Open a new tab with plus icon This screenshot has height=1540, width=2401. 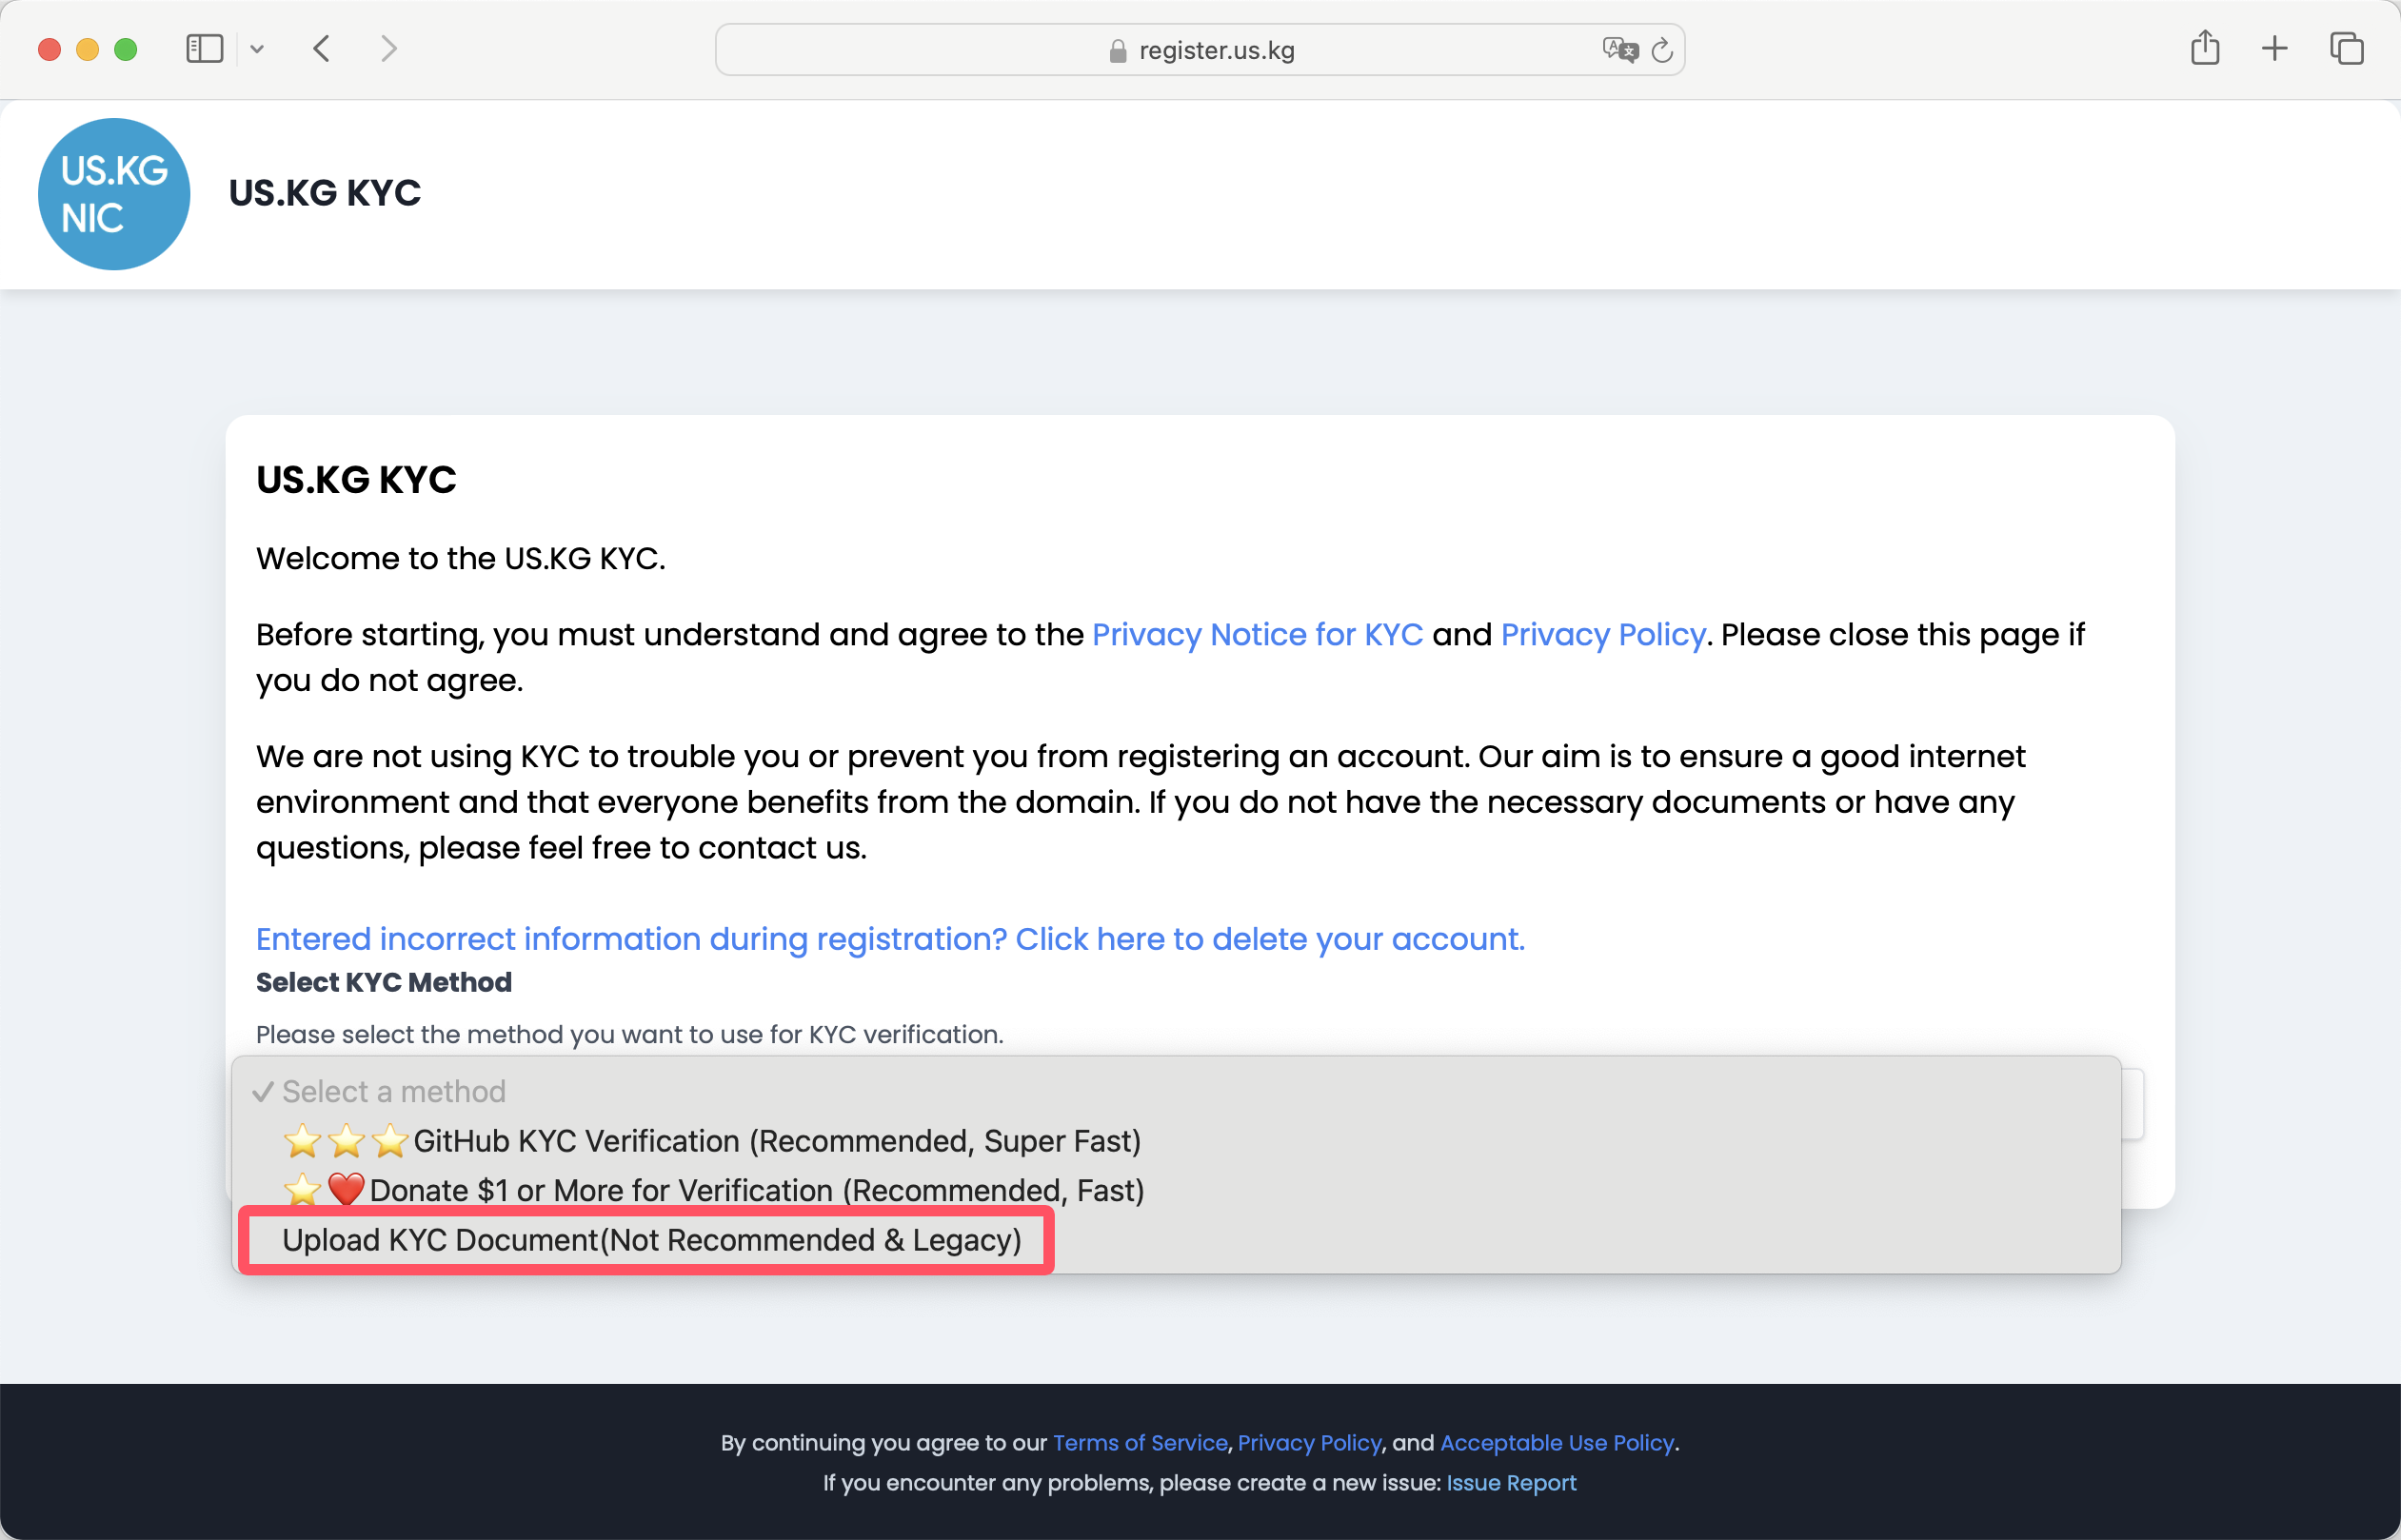pyautogui.click(x=2275, y=49)
